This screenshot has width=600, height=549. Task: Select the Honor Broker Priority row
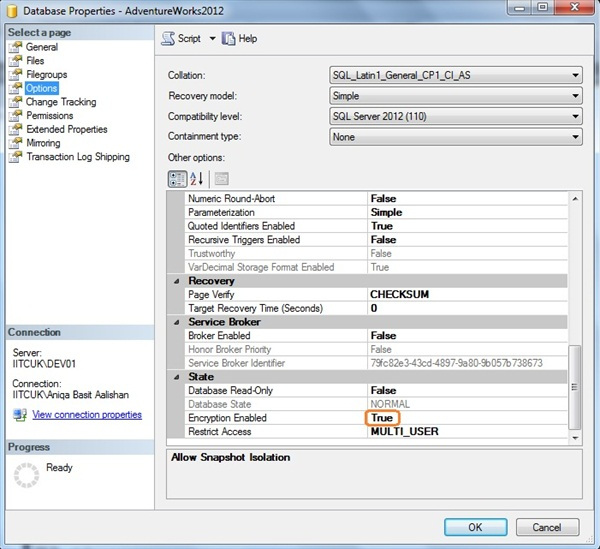376,350
